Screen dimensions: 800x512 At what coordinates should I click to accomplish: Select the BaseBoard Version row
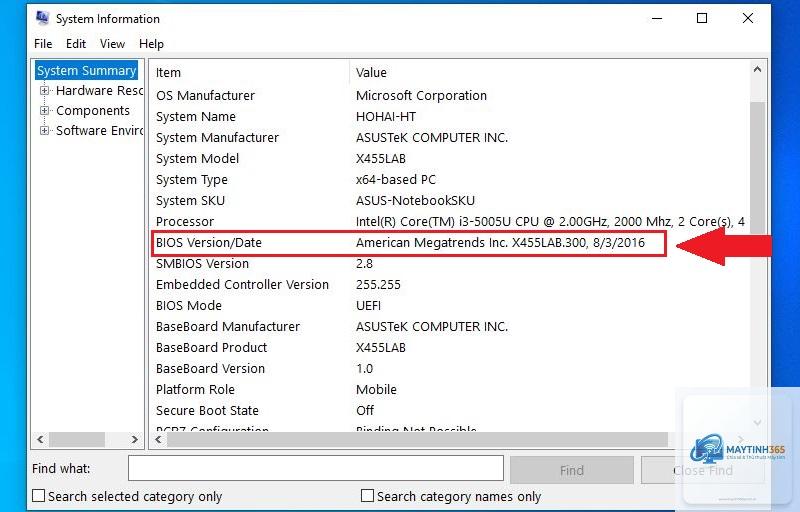coord(450,368)
